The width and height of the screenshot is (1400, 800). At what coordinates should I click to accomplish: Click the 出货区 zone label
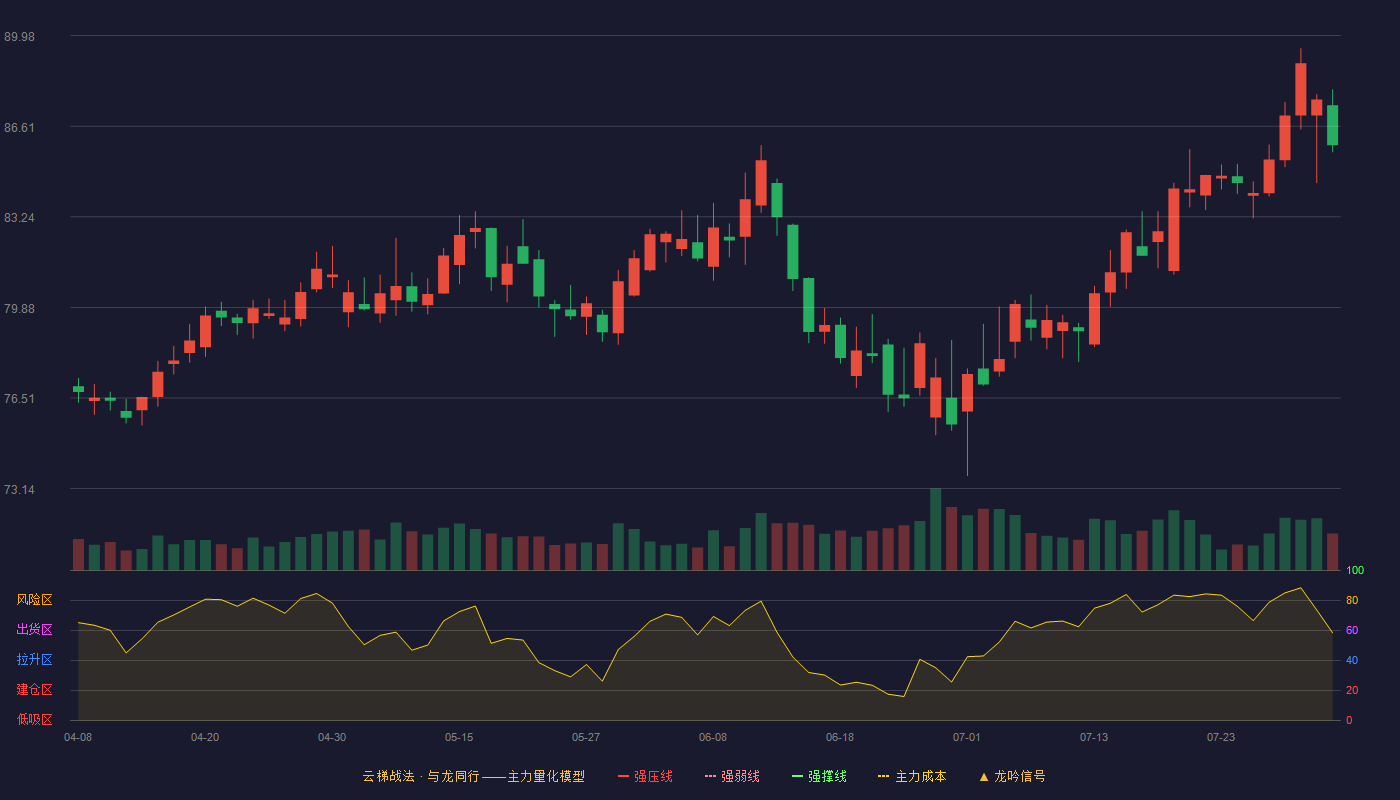point(34,630)
